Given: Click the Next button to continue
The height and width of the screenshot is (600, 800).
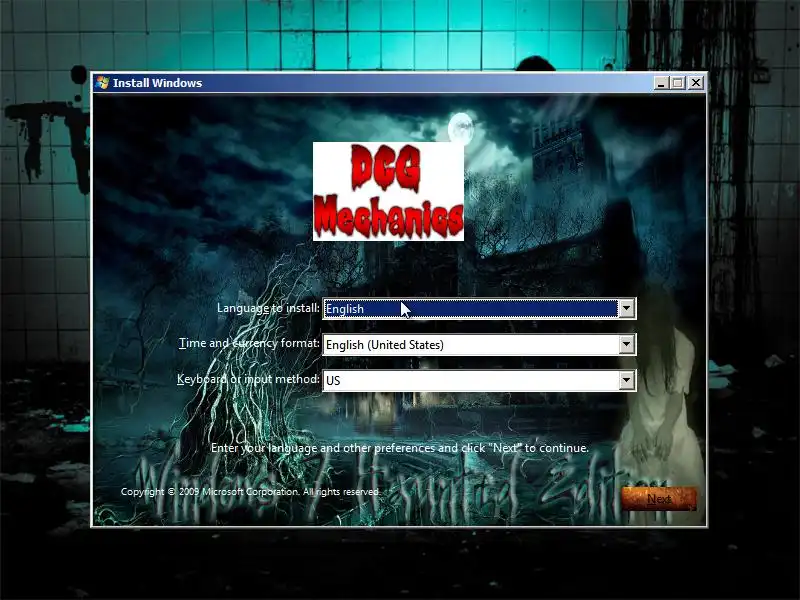Looking at the screenshot, I should pyautogui.click(x=659, y=498).
